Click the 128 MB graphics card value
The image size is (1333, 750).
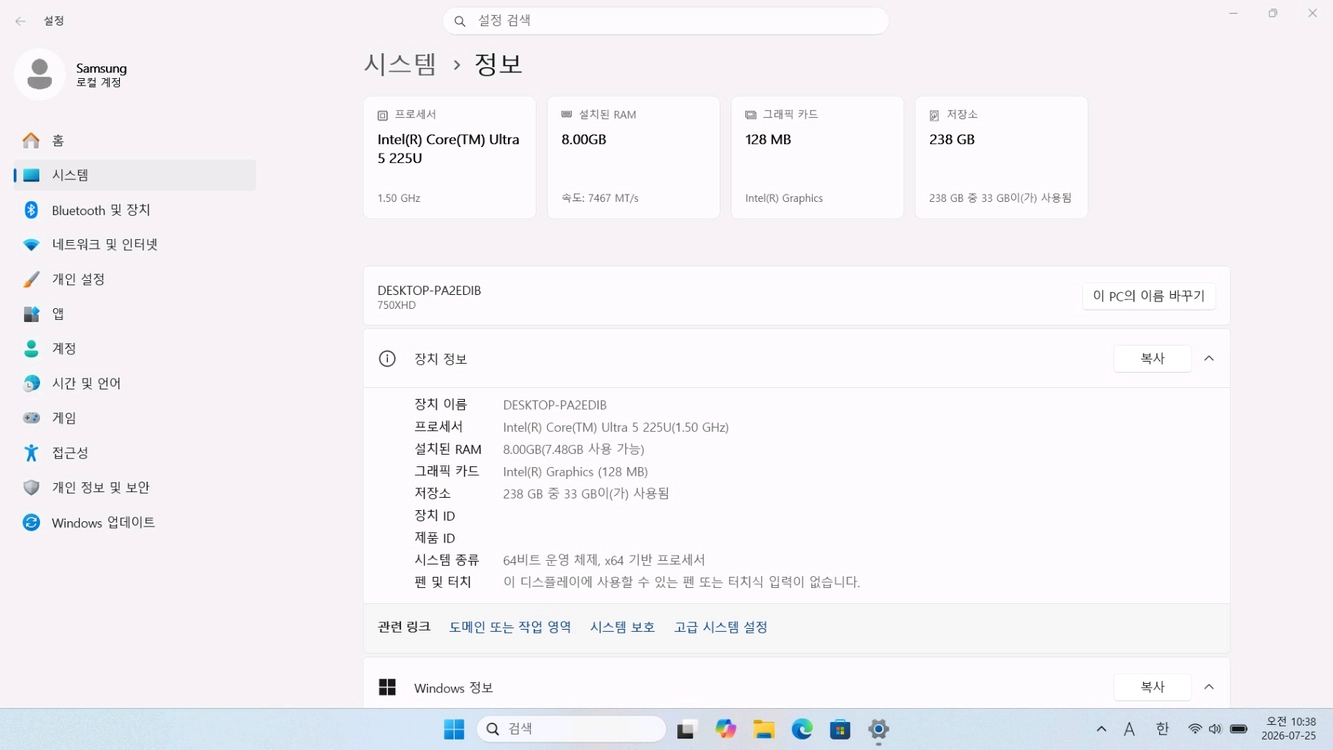pyautogui.click(x=768, y=140)
